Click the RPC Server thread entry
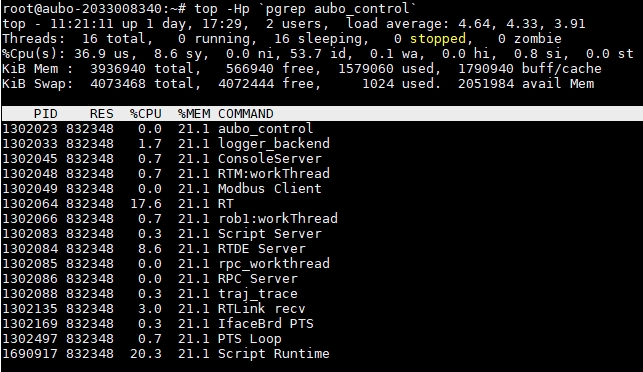The height and width of the screenshot is (372, 643). pos(258,279)
